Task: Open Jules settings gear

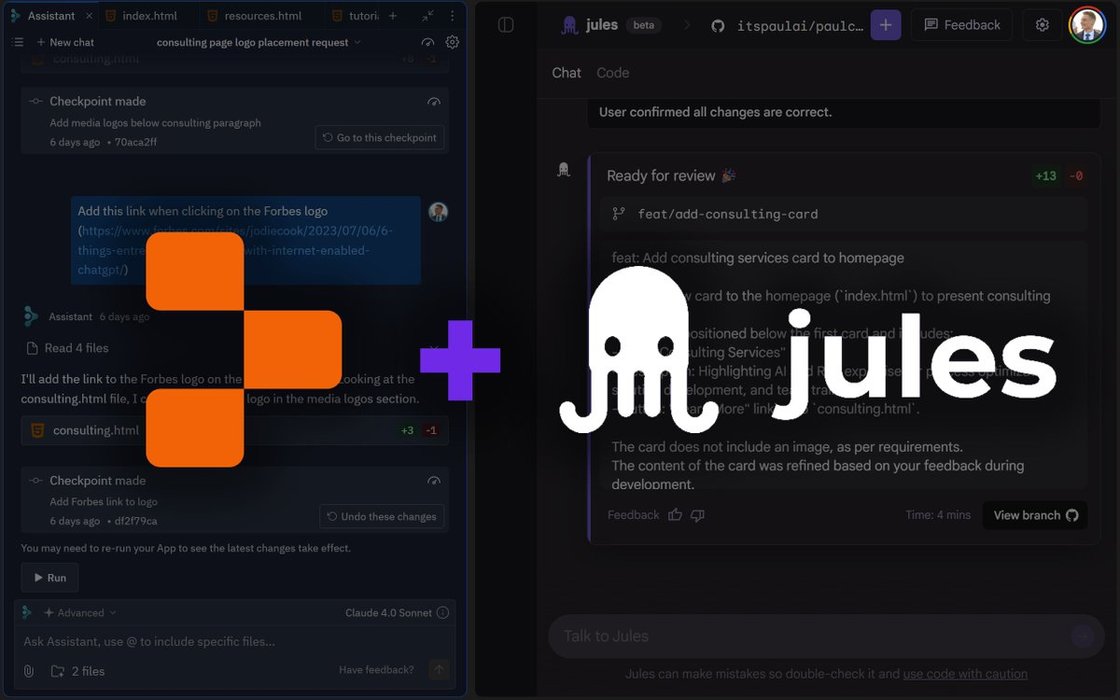Action: pyautogui.click(x=1042, y=25)
